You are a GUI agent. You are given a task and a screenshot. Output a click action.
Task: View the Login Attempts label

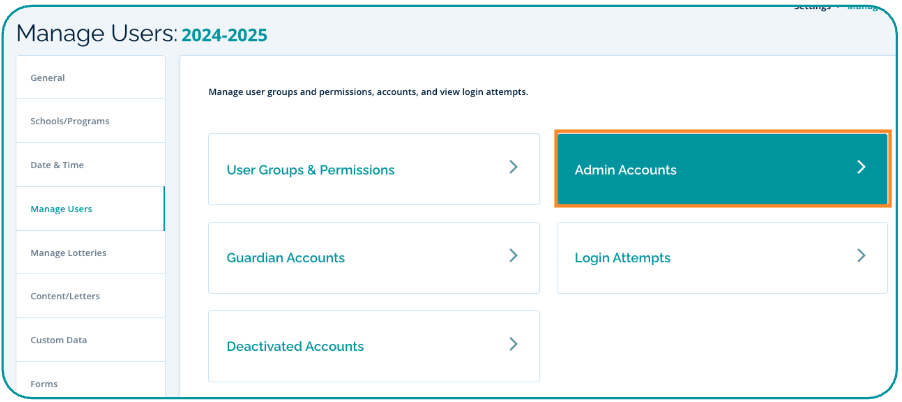(x=622, y=258)
